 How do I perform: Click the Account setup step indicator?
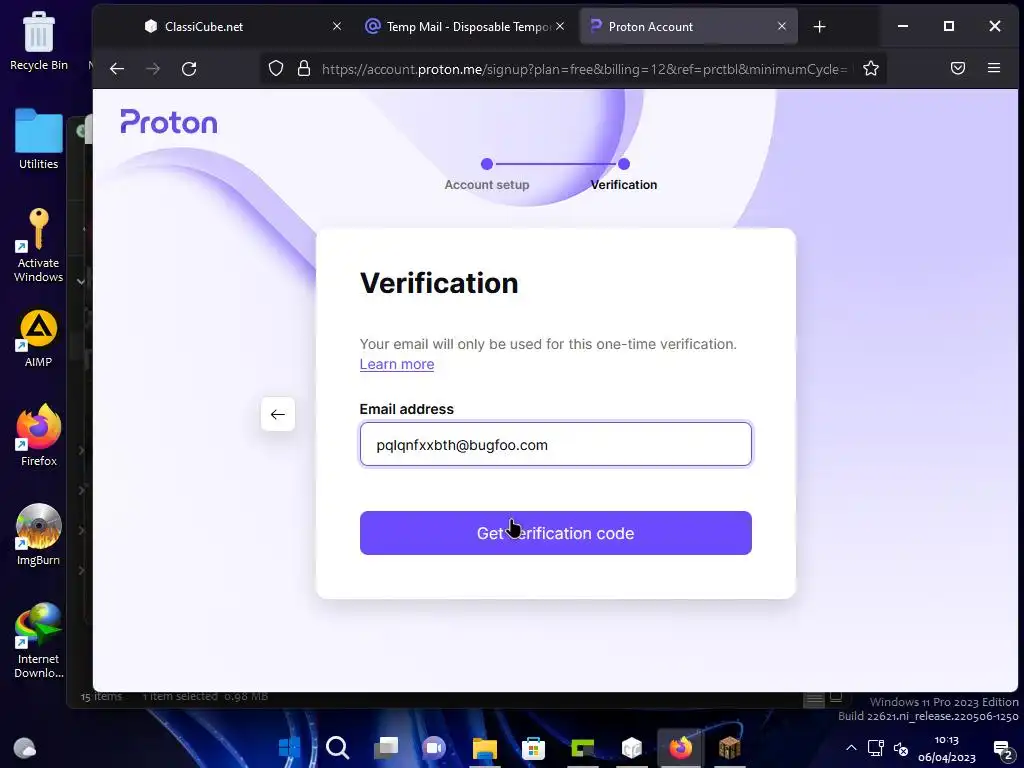(487, 174)
